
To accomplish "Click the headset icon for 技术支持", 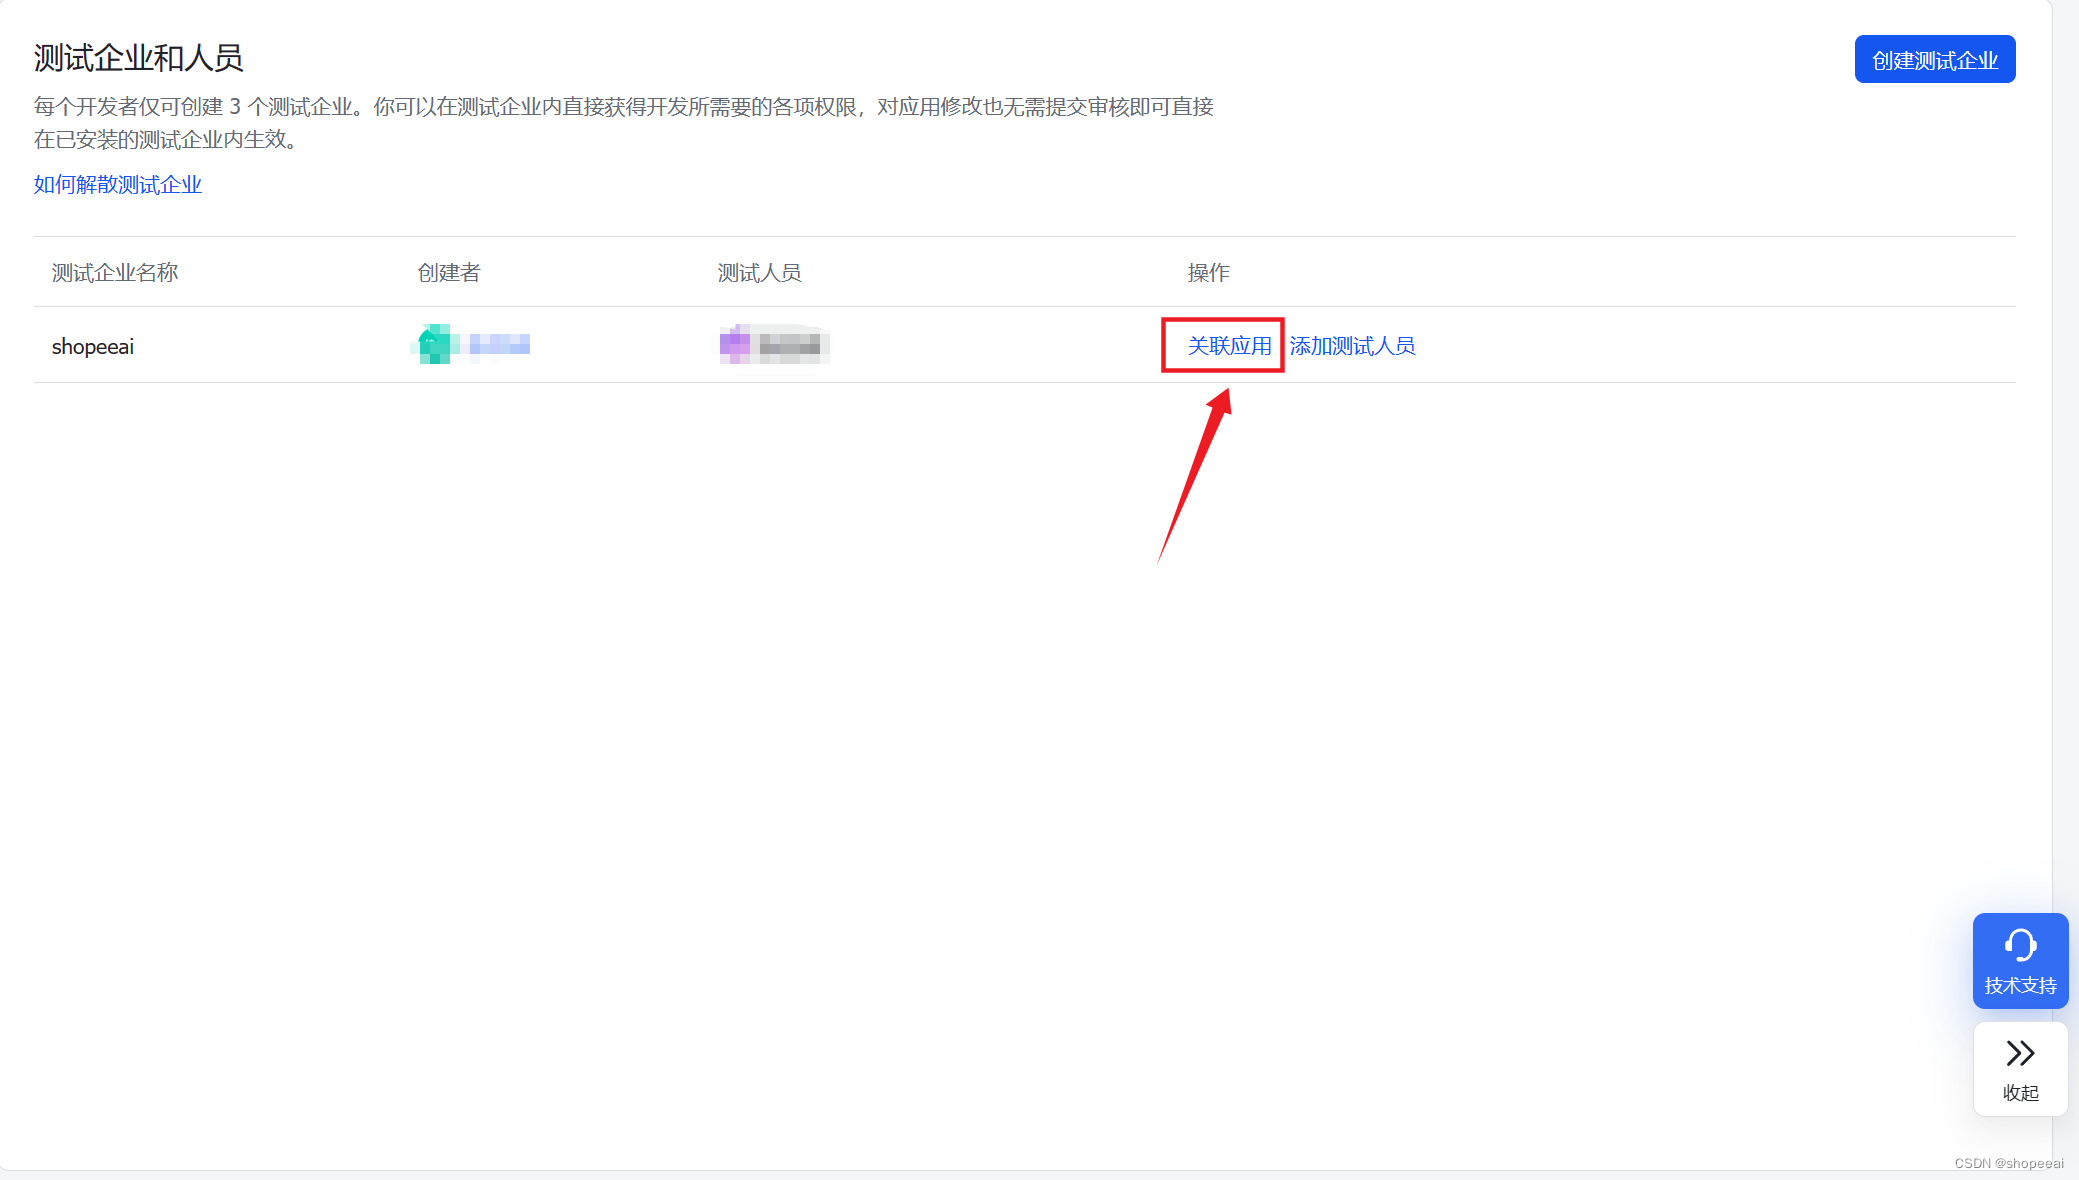I will point(2020,944).
